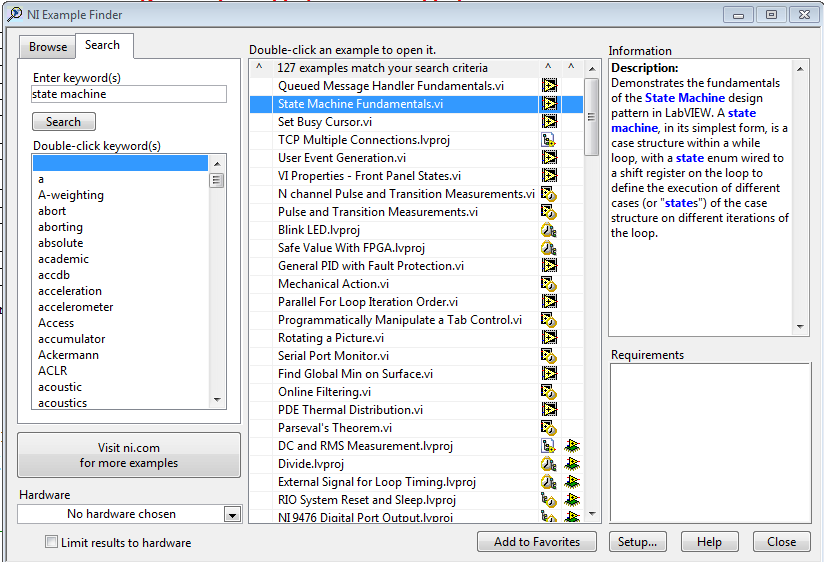Click VI icon beside General PID with Fault Protection.vi

[x=549, y=265]
